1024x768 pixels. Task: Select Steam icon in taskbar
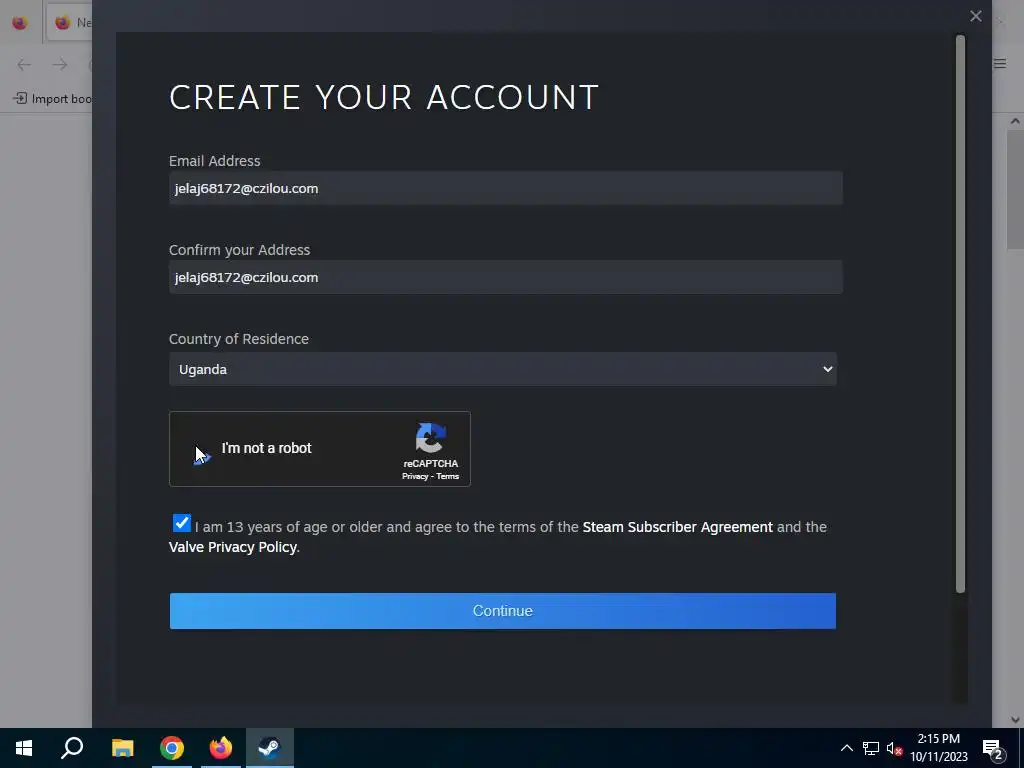[x=270, y=748]
